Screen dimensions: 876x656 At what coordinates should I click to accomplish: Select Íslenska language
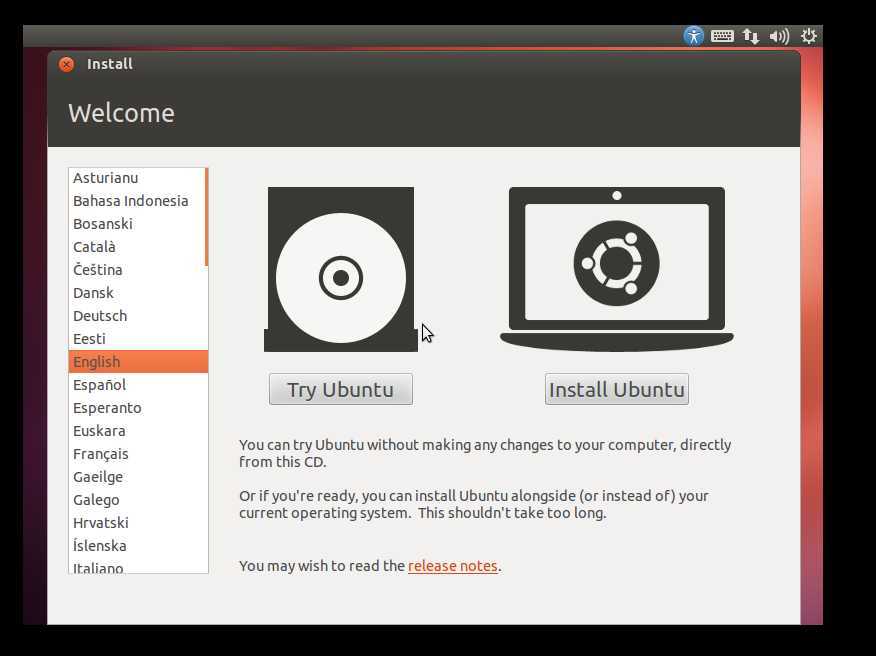137,545
